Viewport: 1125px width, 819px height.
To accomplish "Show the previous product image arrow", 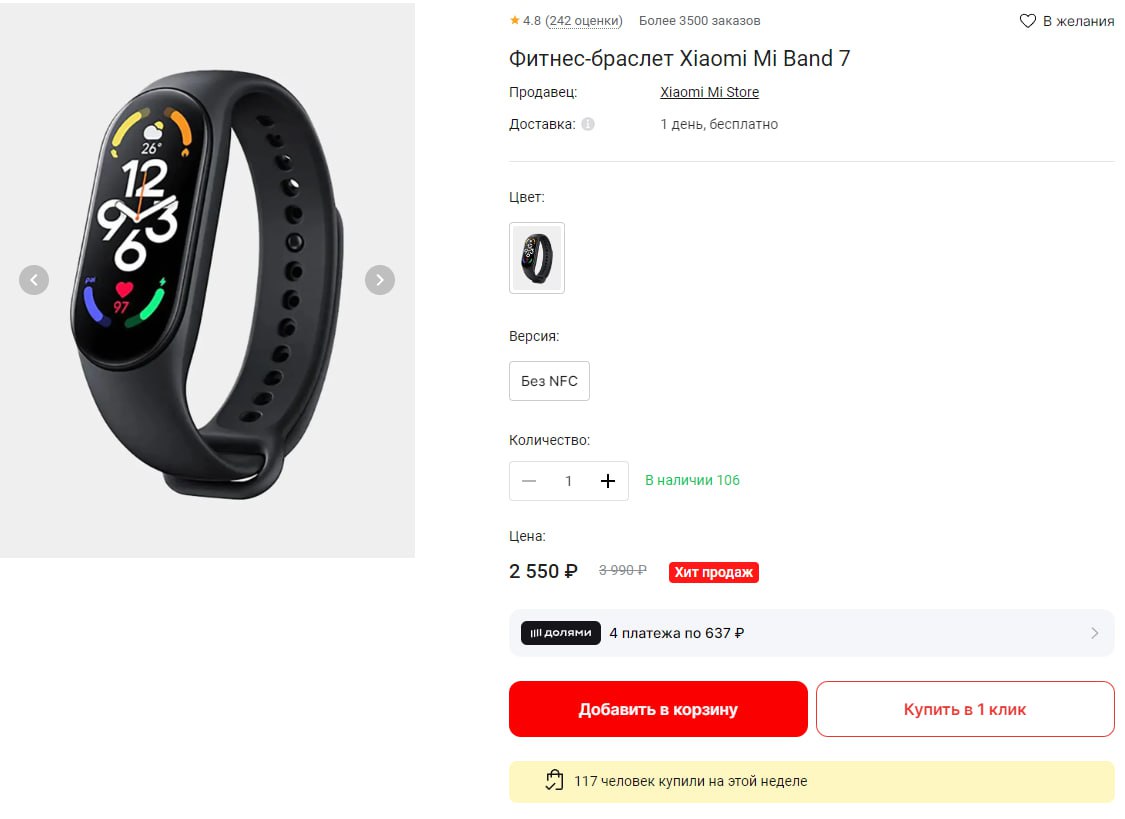I will tap(34, 280).
